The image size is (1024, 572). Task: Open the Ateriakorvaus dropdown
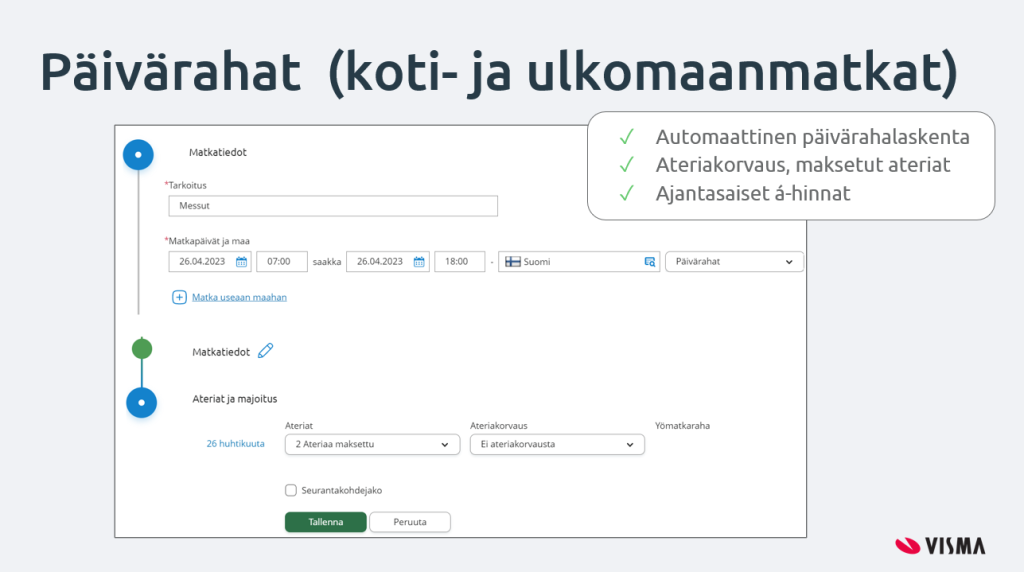(x=557, y=445)
